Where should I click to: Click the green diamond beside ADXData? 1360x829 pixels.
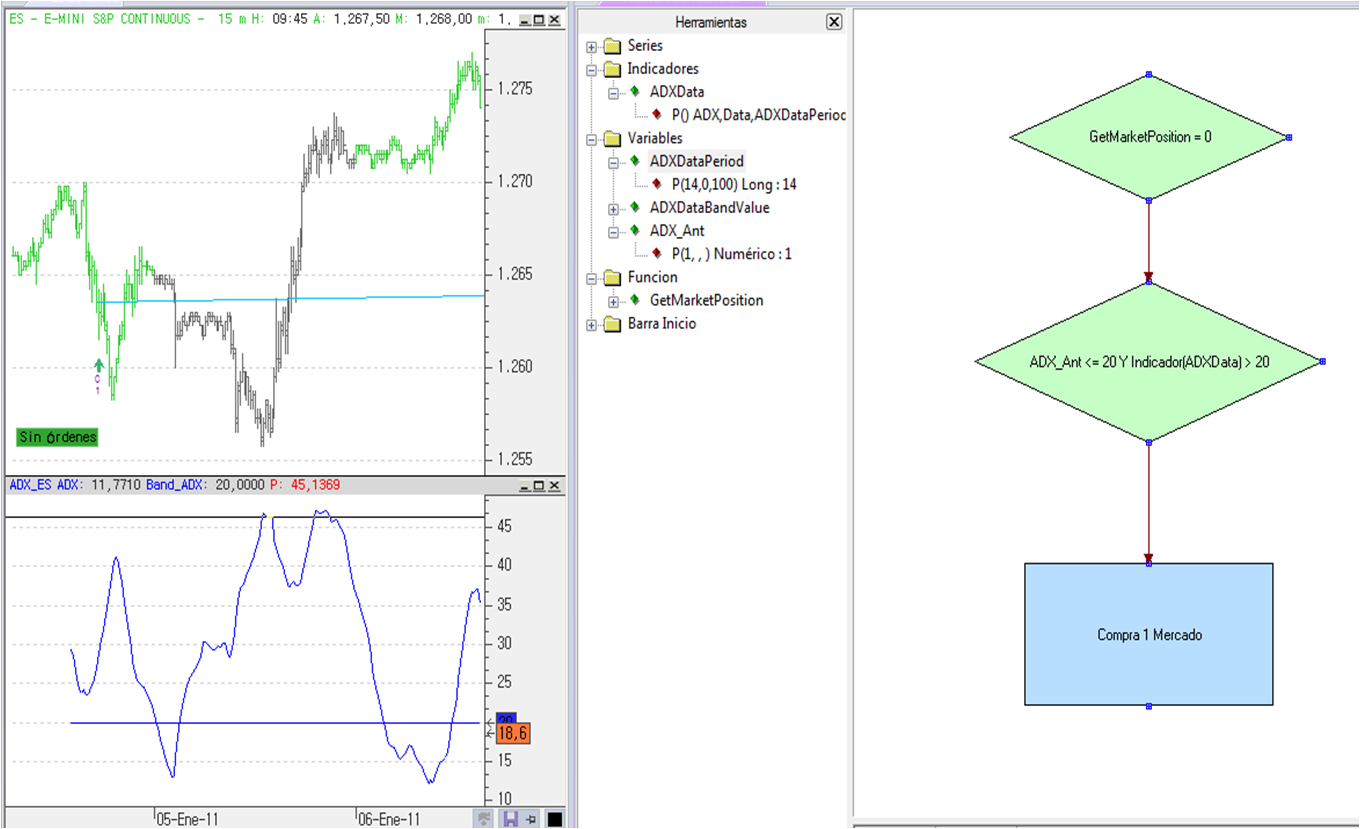634,92
